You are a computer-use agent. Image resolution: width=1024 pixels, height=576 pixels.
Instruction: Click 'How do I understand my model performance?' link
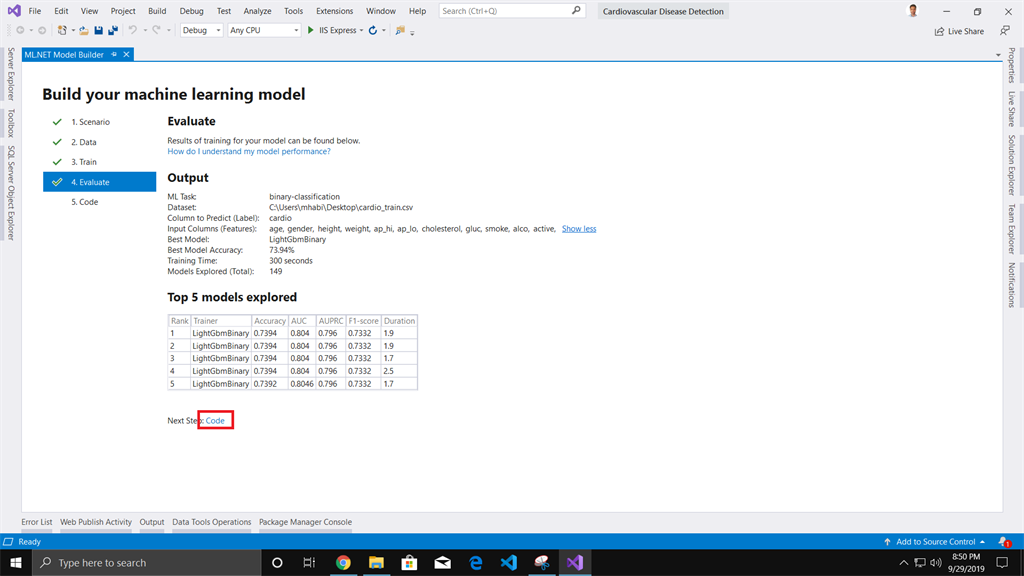click(249, 151)
